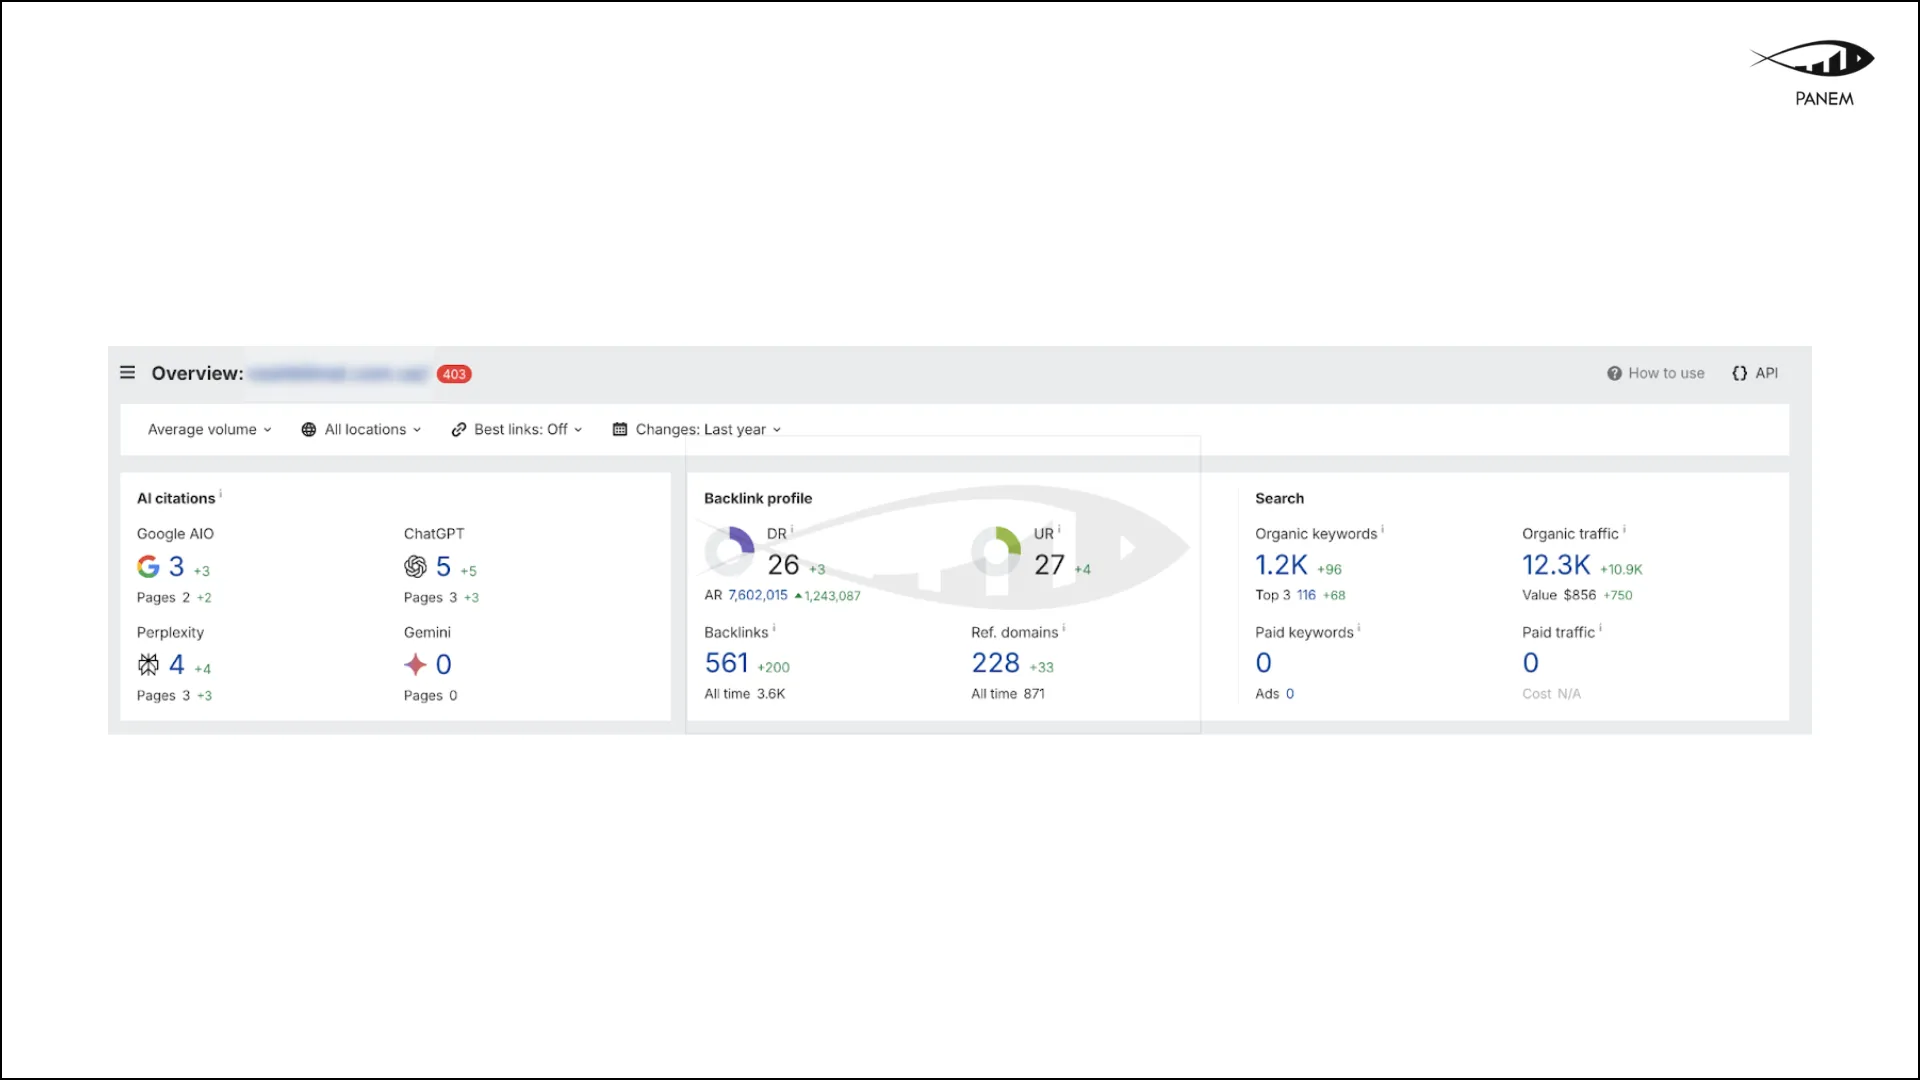Click the Gemini sparkle icon
The height and width of the screenshot is (1080, 1920).
415,664
